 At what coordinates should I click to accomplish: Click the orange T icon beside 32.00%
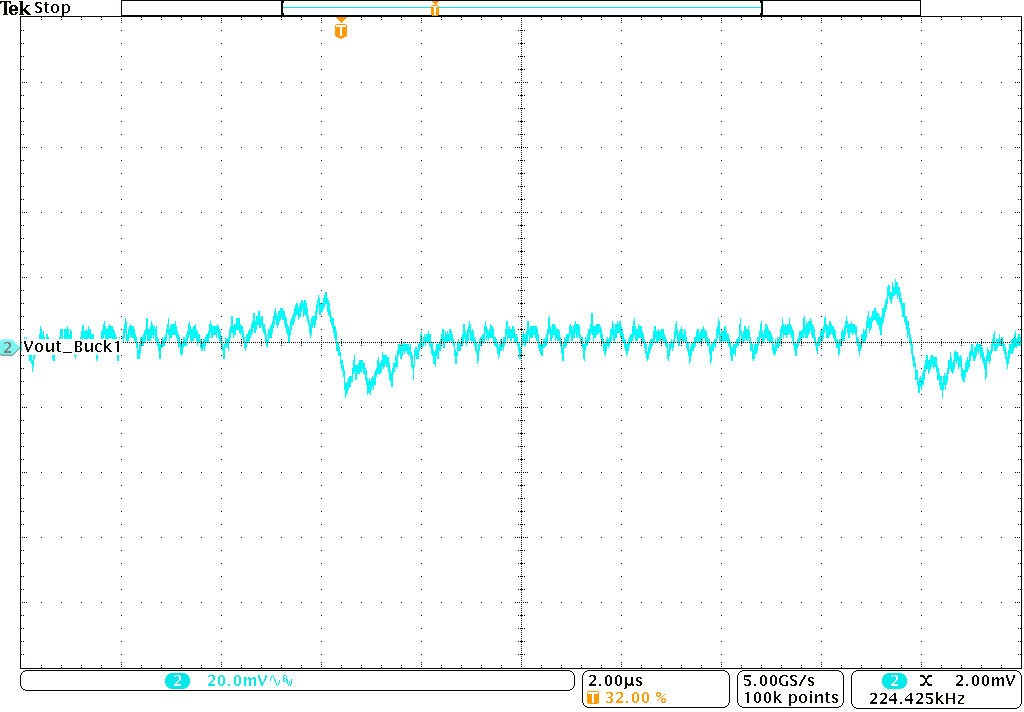[592, 697]
